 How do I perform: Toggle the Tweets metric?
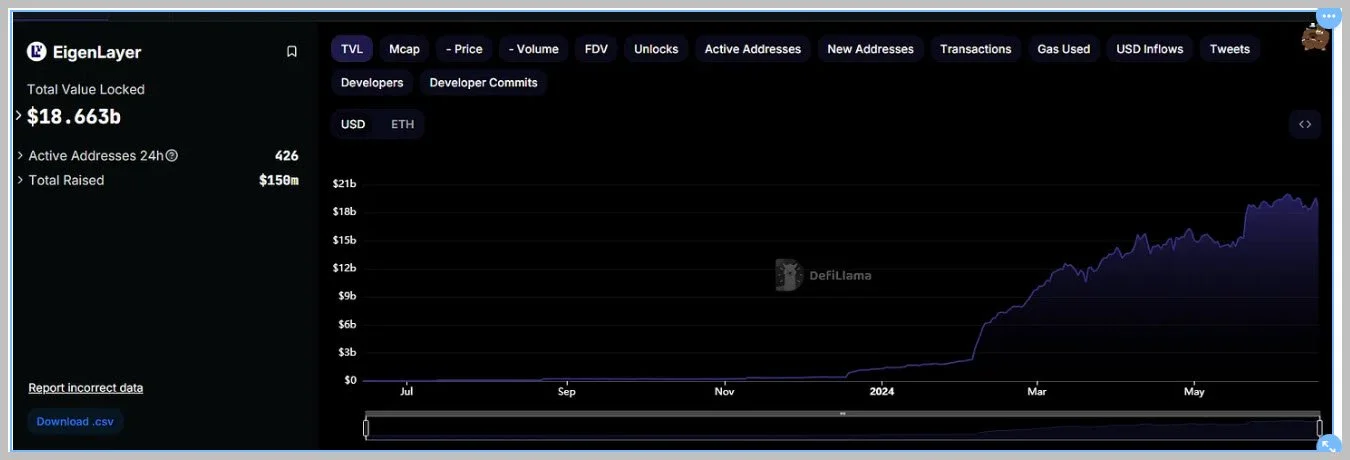(1230, 49)
